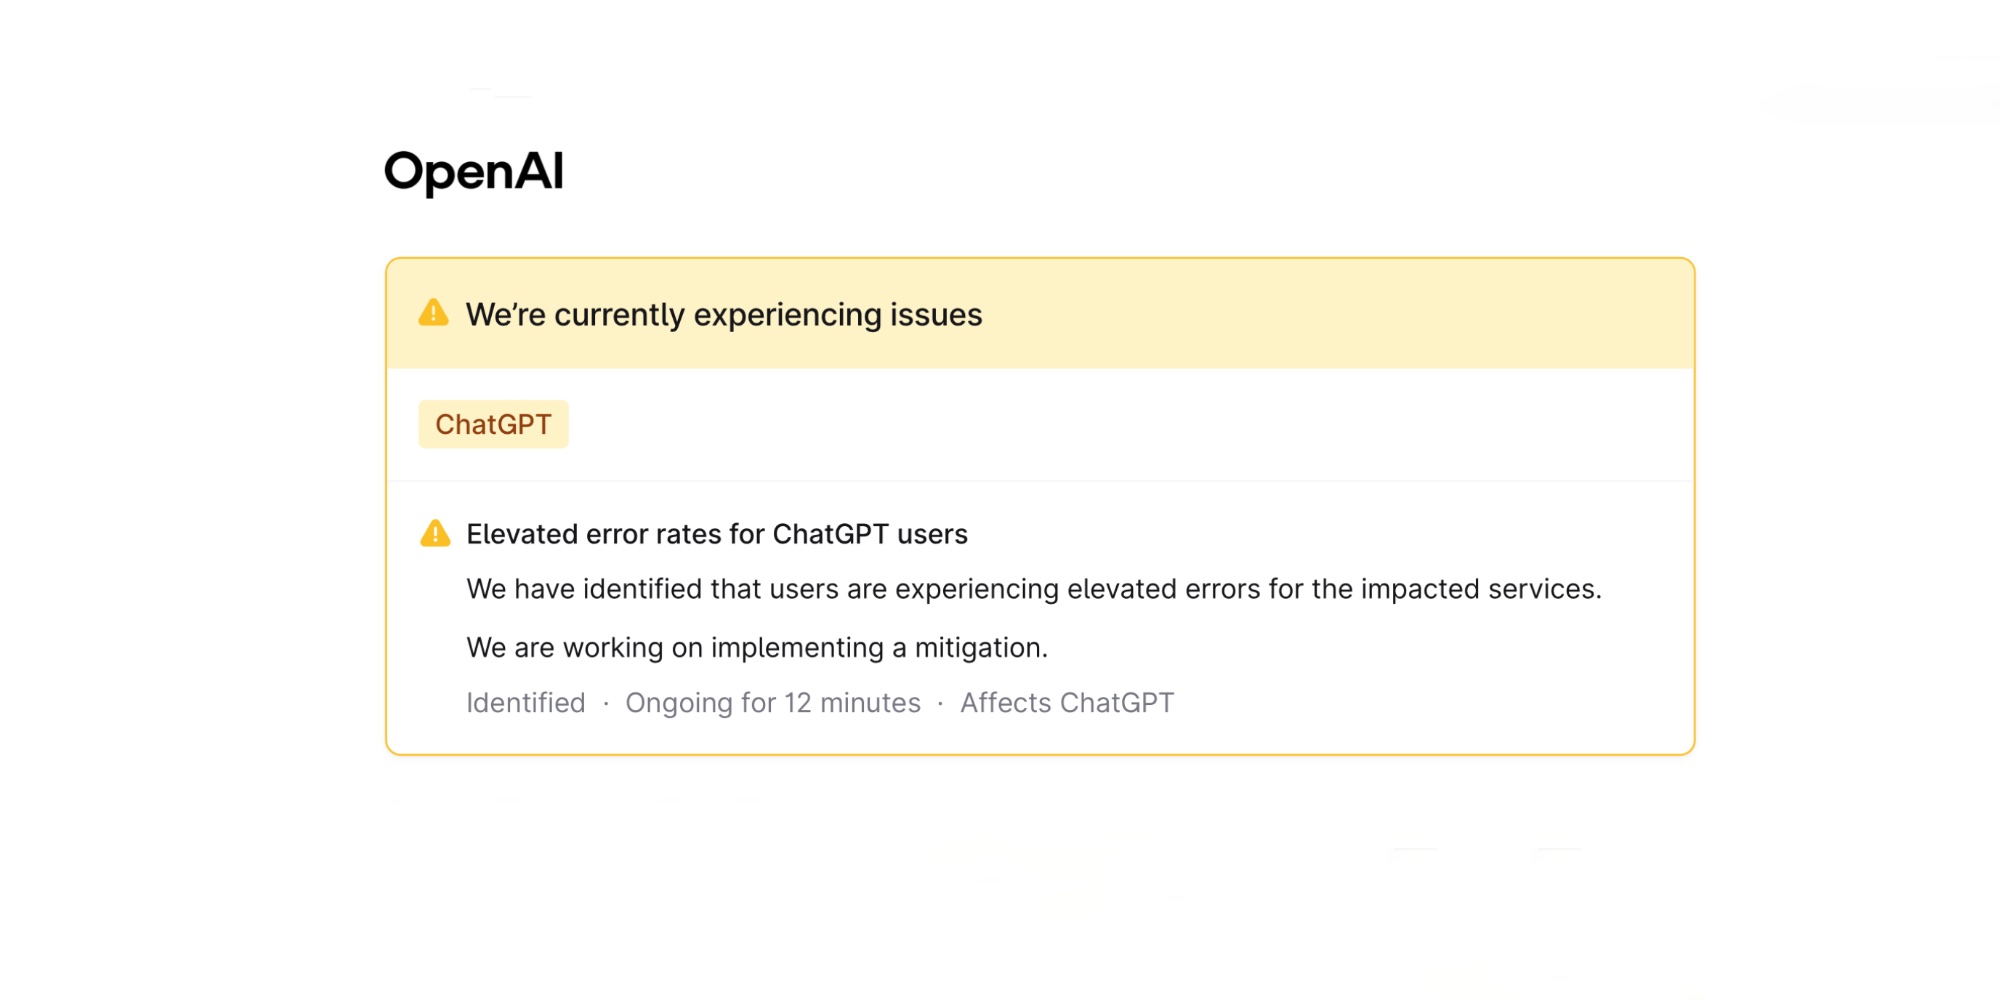Click the sentence about users experiencing elevated errors

pos(1033,589)
